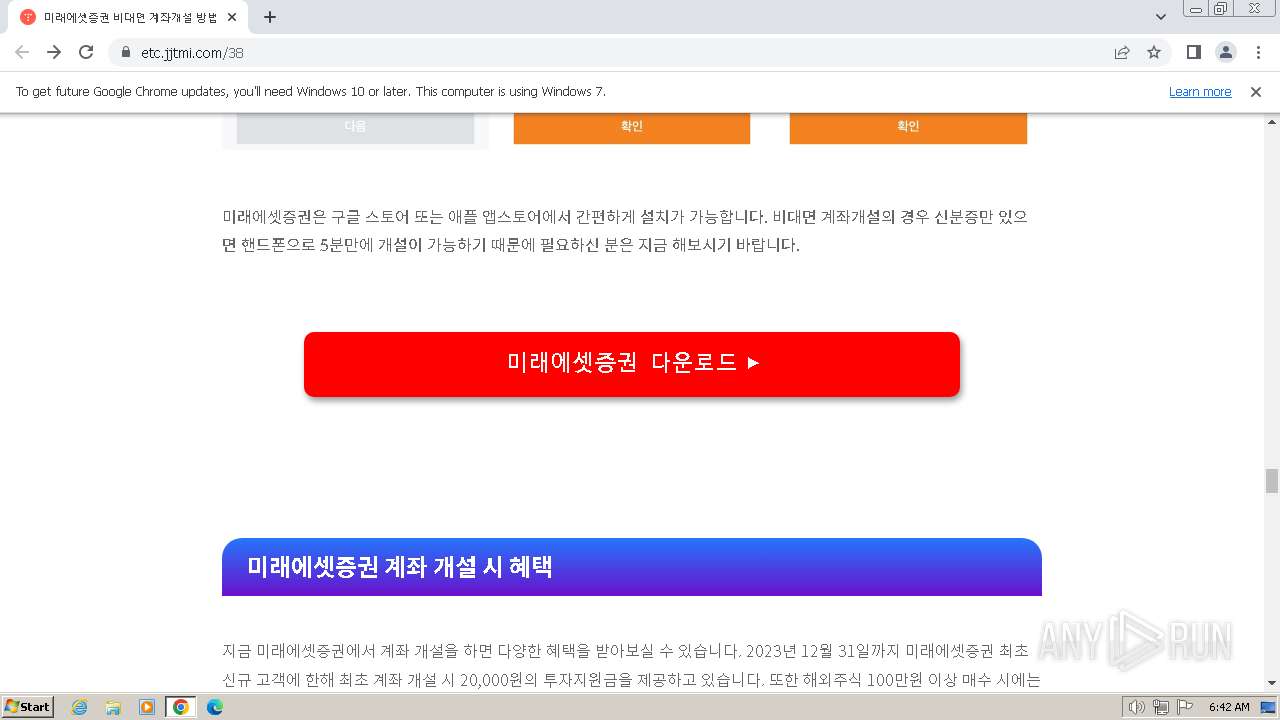
Task: Go back to the previous page
Action: [x=22, y=52]
